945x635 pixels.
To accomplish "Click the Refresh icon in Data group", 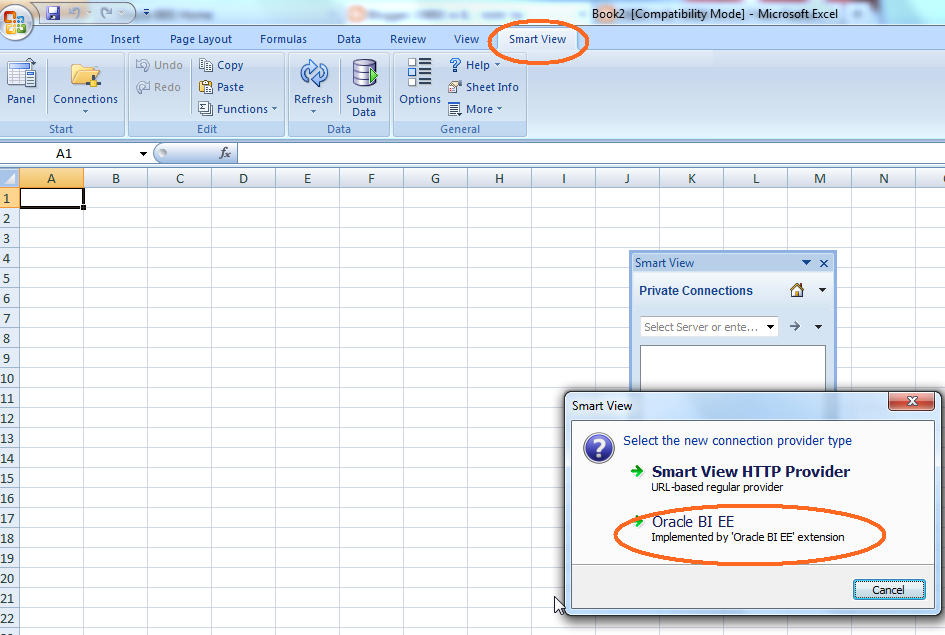I will tap(313, 84).
